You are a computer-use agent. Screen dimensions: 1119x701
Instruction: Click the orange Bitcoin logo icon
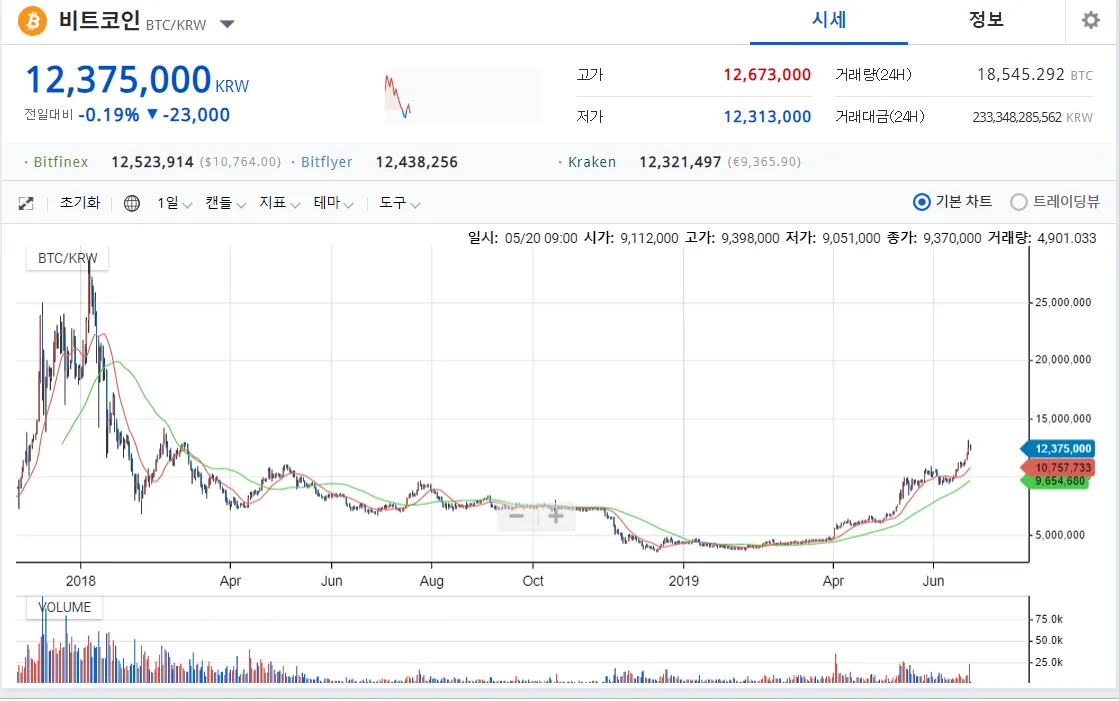[x=33, y=20]
